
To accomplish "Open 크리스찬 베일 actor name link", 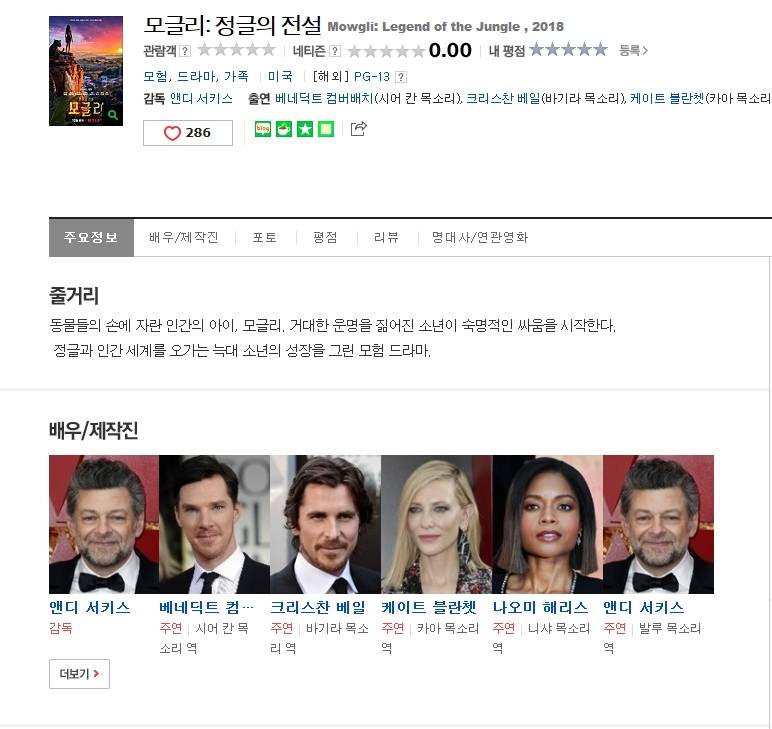I will pyautogui.click(x=318, y=608).
